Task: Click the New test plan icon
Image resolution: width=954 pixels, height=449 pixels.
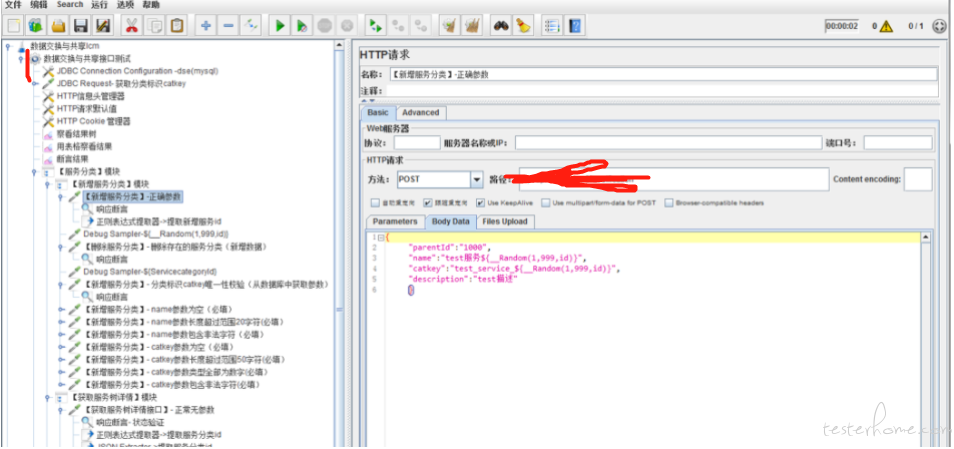Action: (15, 26)
